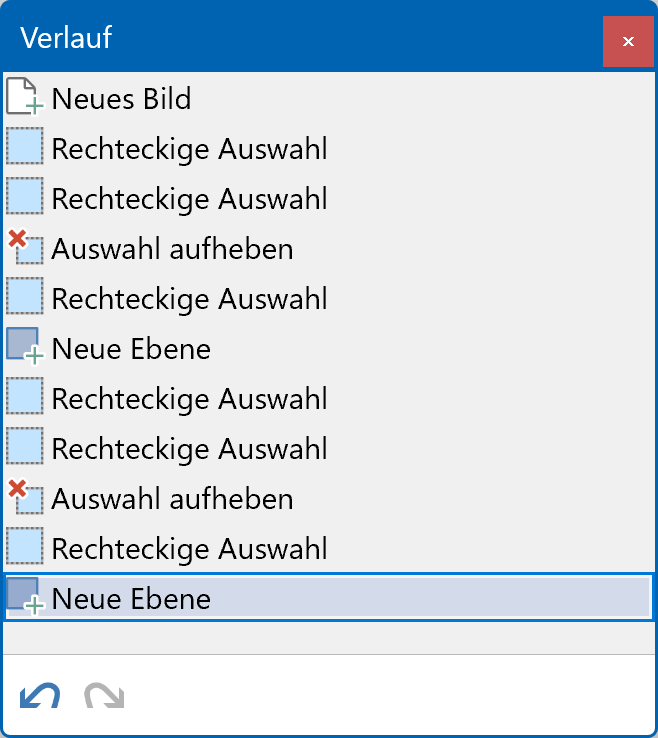The image size is (658, 738).
Task: Jump to the second Auswahl aufheben step
Action: click(x=172, y=499)
